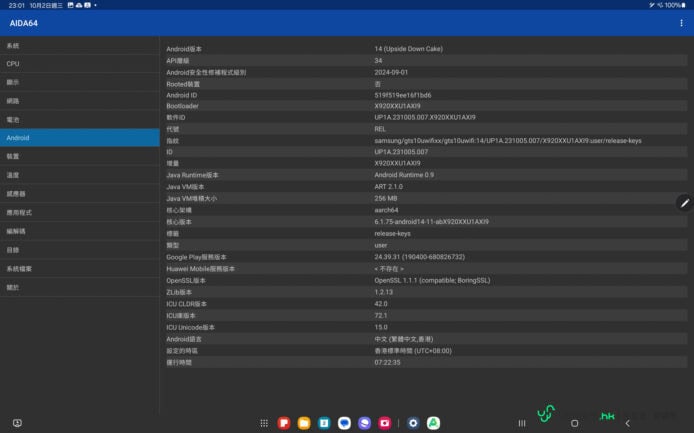Open the 應用程式 apps section
The height and width of the screenshot is (433, 694).
click(x=80, y=213)
